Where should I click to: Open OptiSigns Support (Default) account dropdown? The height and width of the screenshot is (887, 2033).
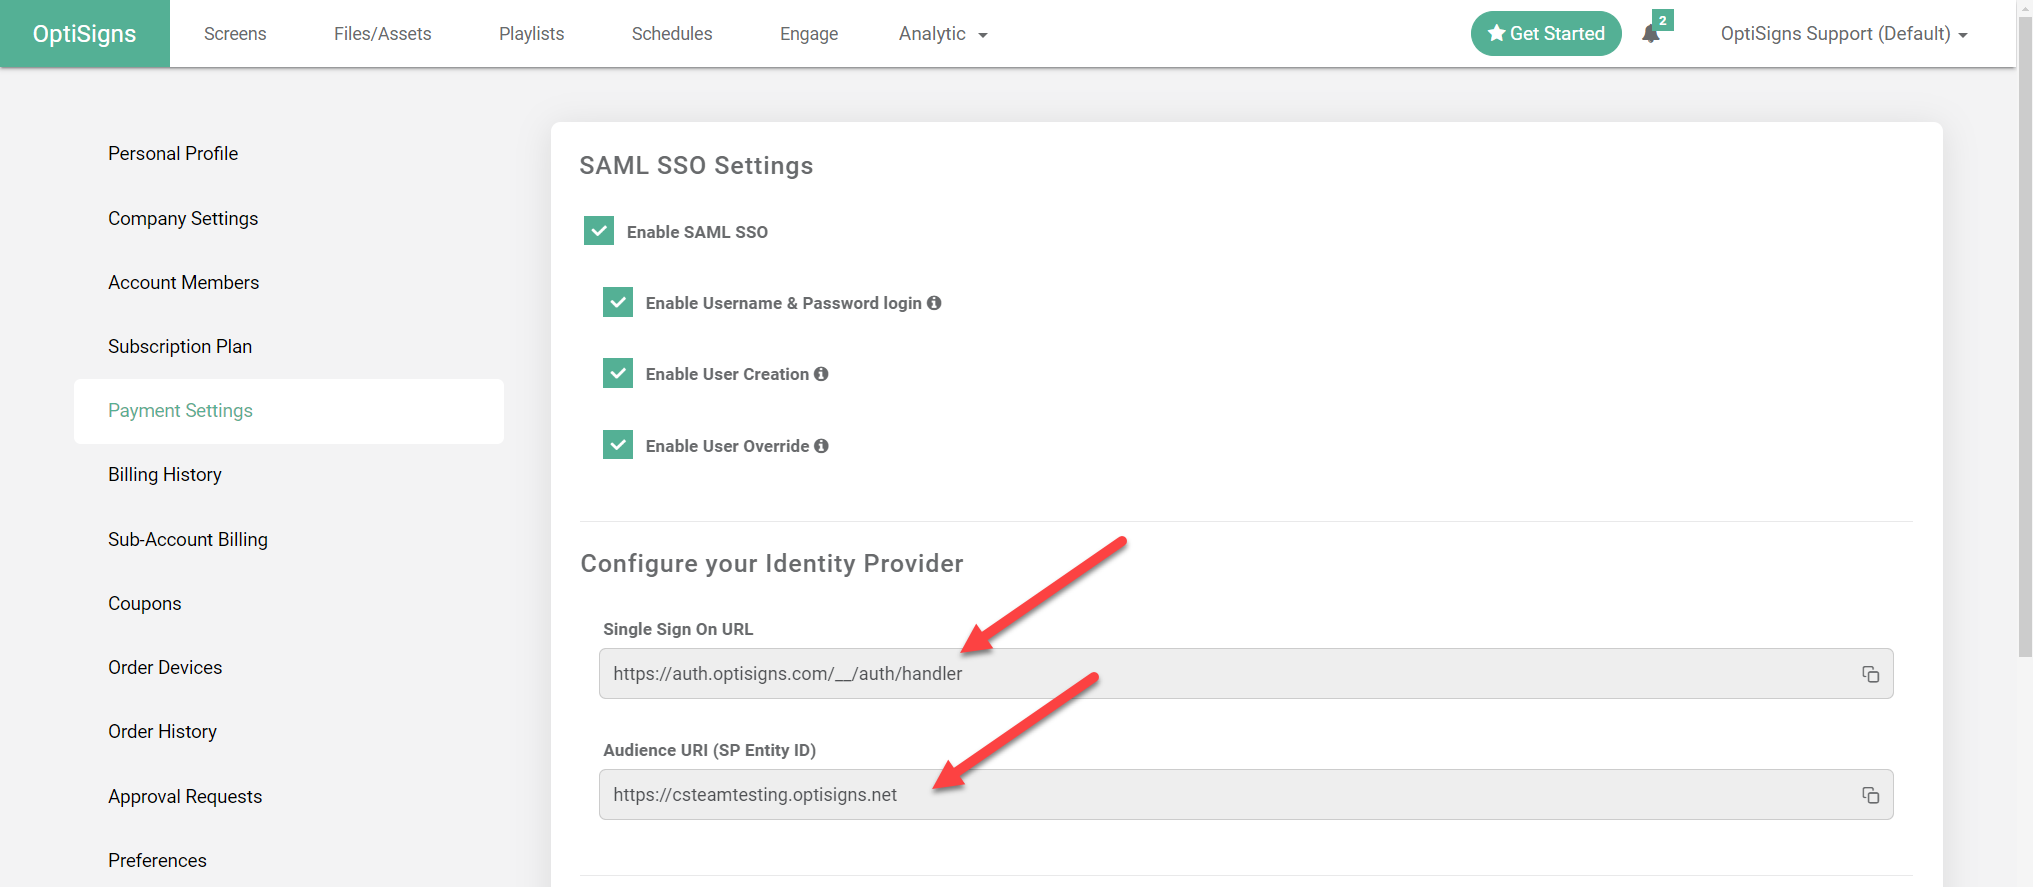click(x=1843, y=34)
